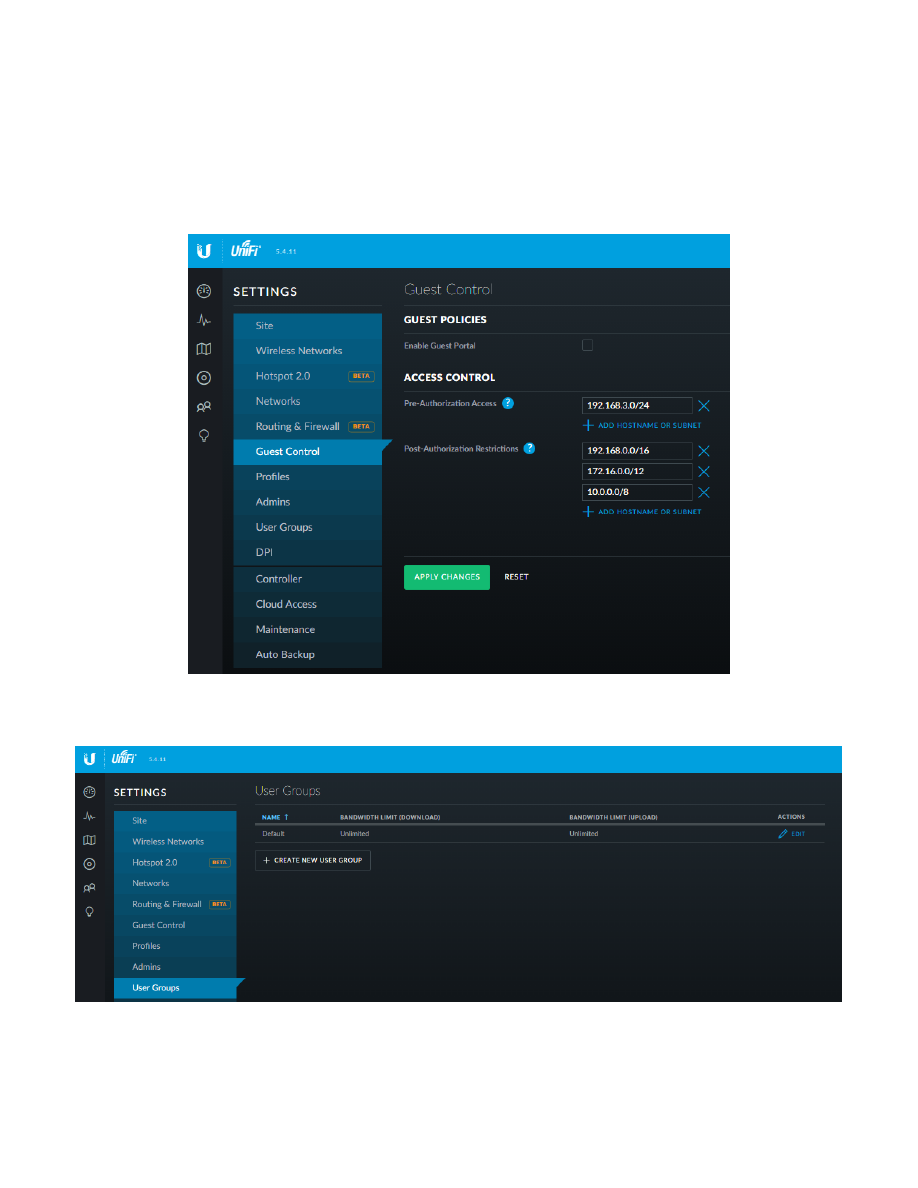918x1188 pixels.
Task: Remove the 172.16.0.0/12 restriction entry
Action: pyautogui.click(x=703, y=472)
